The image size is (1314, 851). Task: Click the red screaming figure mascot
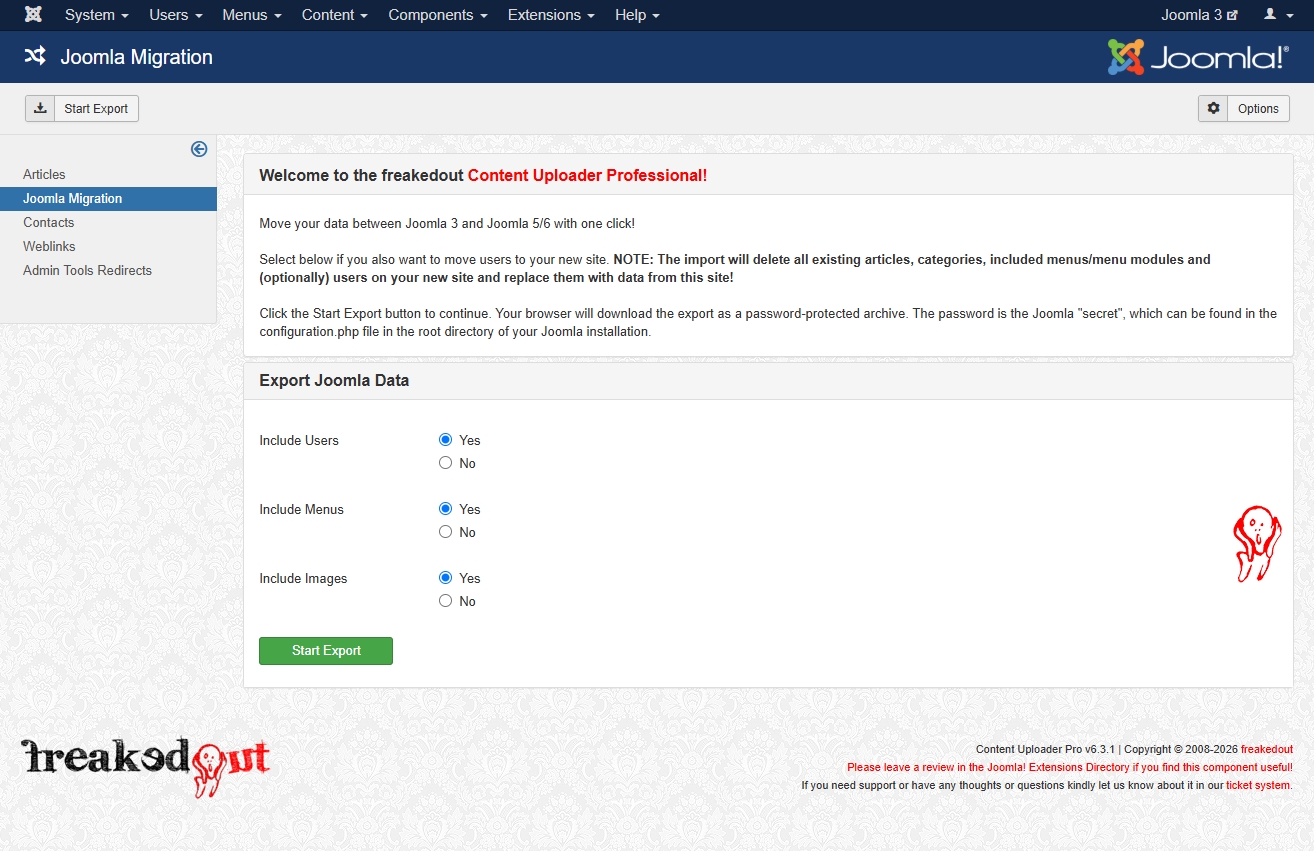click(x=1256, y=544)
